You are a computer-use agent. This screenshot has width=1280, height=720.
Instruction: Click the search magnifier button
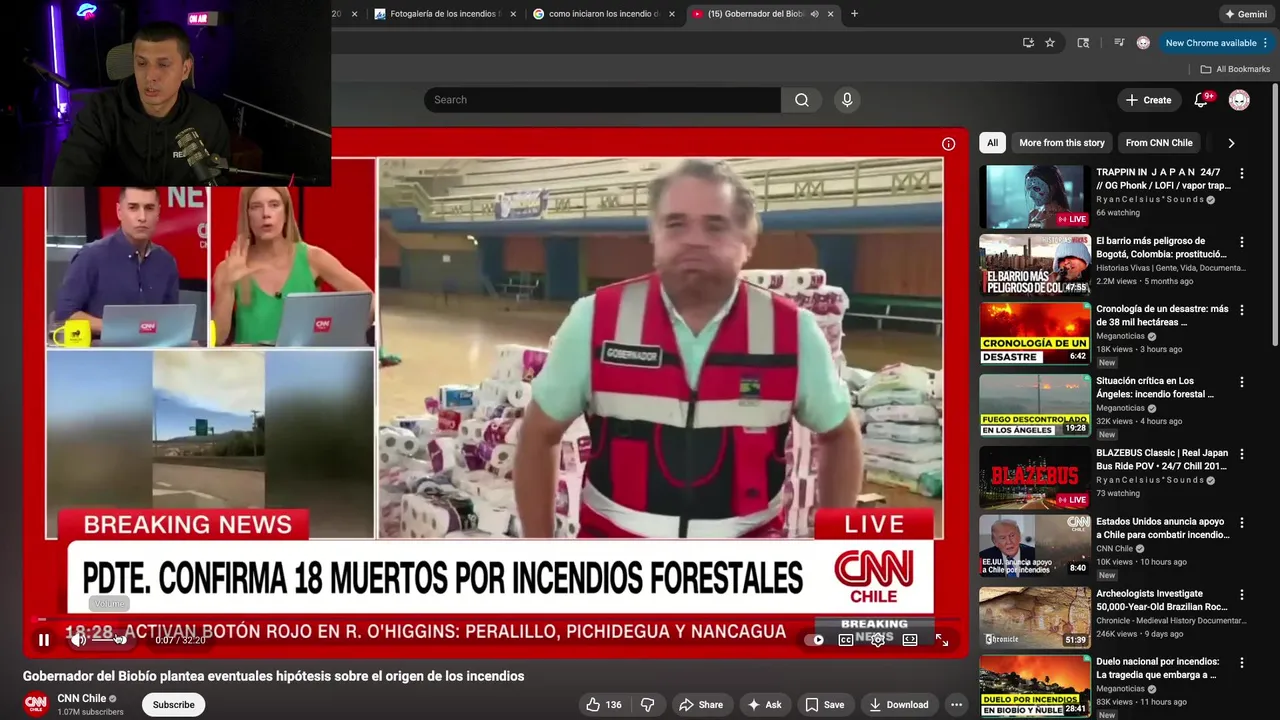[802, 100]
